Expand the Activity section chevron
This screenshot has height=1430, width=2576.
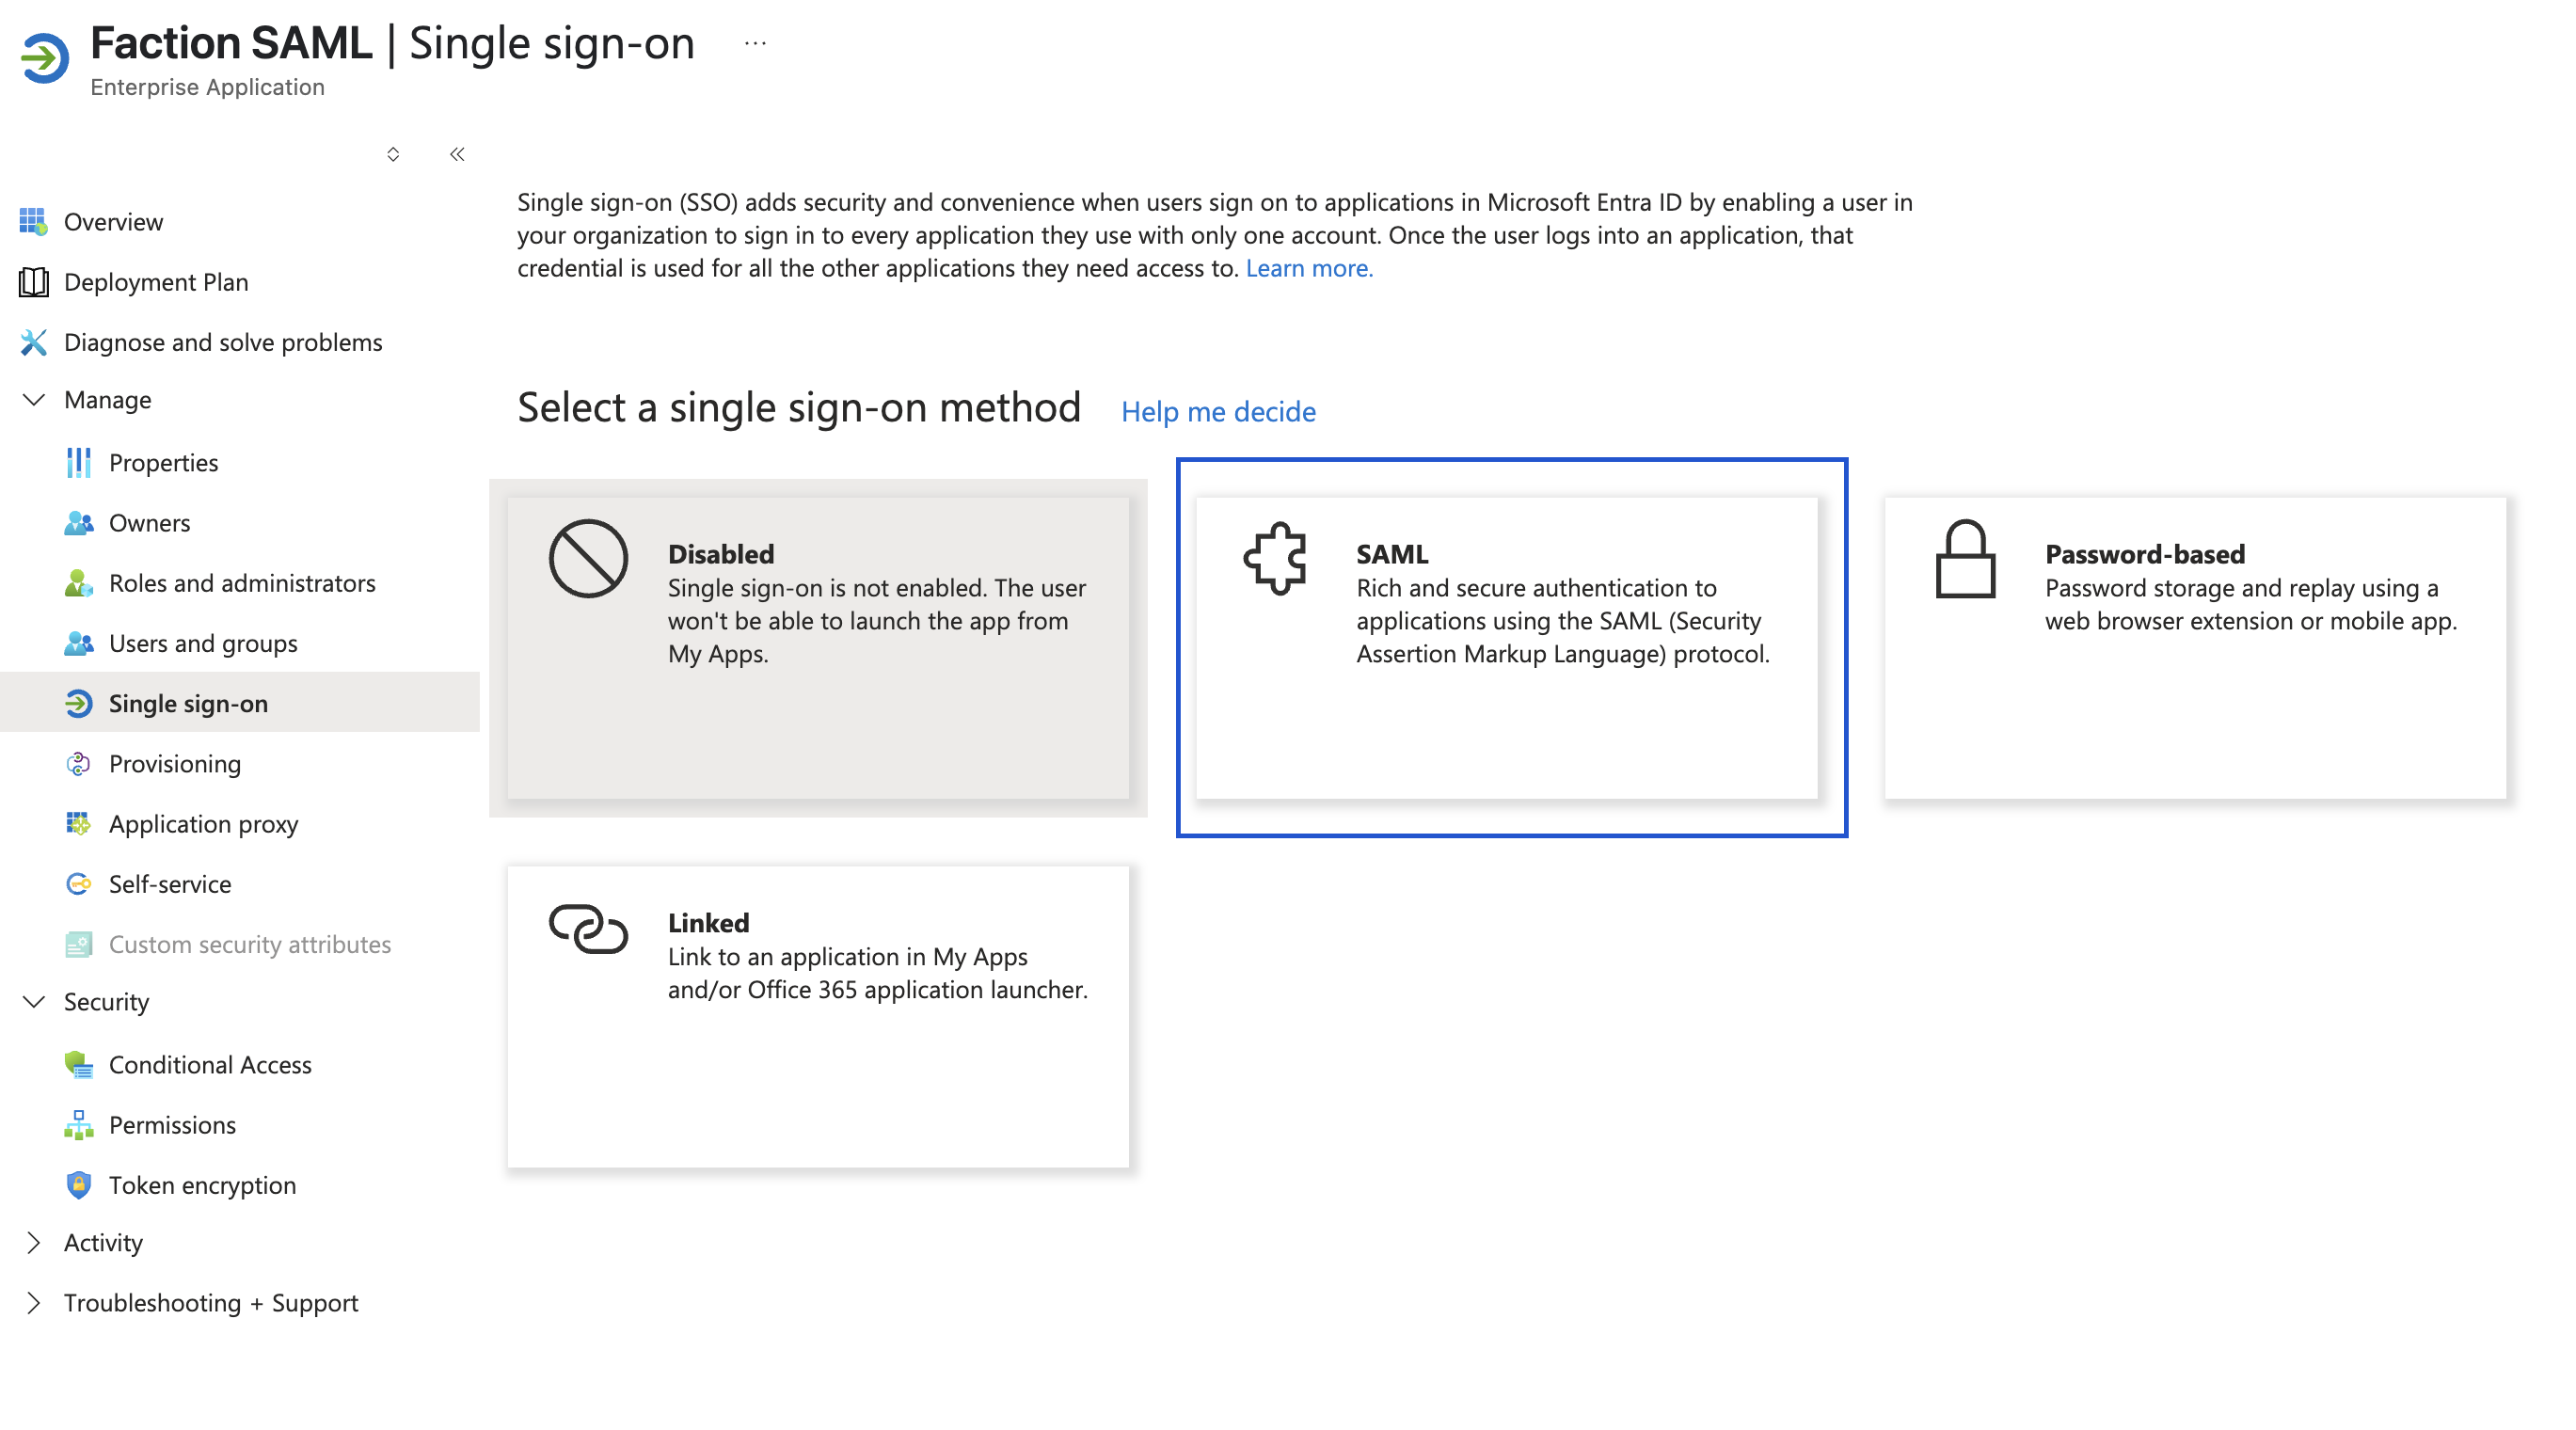(x=33, y=1242)
